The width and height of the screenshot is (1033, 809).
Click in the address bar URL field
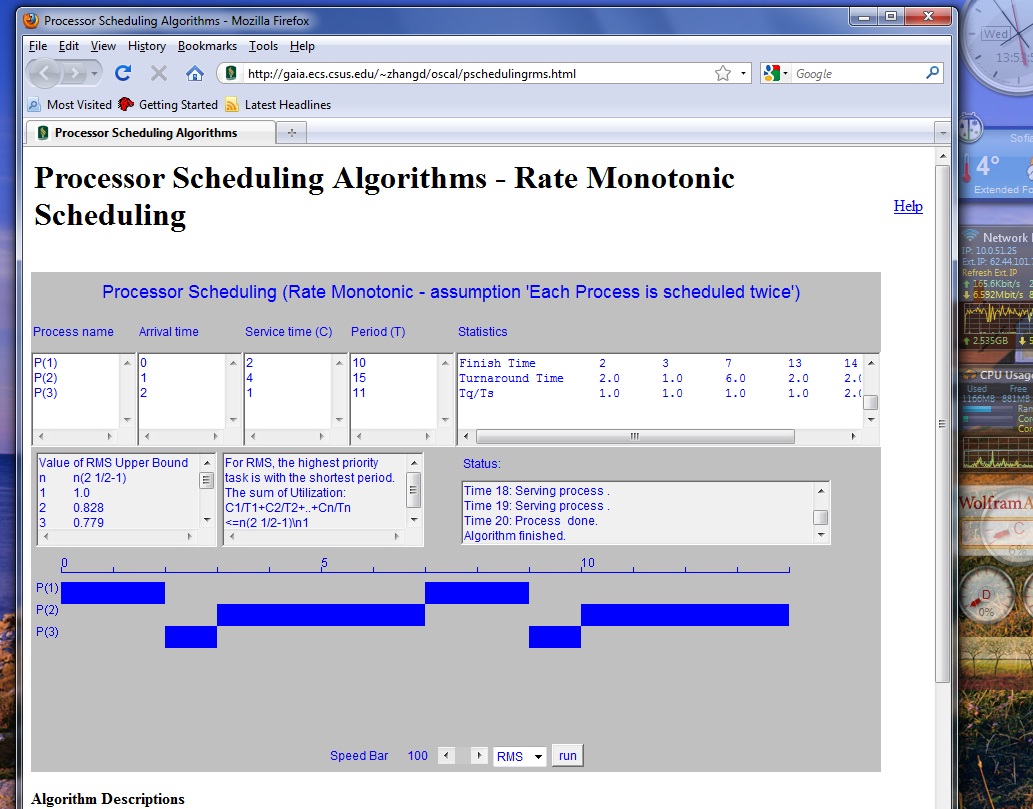tap(477, 74)
